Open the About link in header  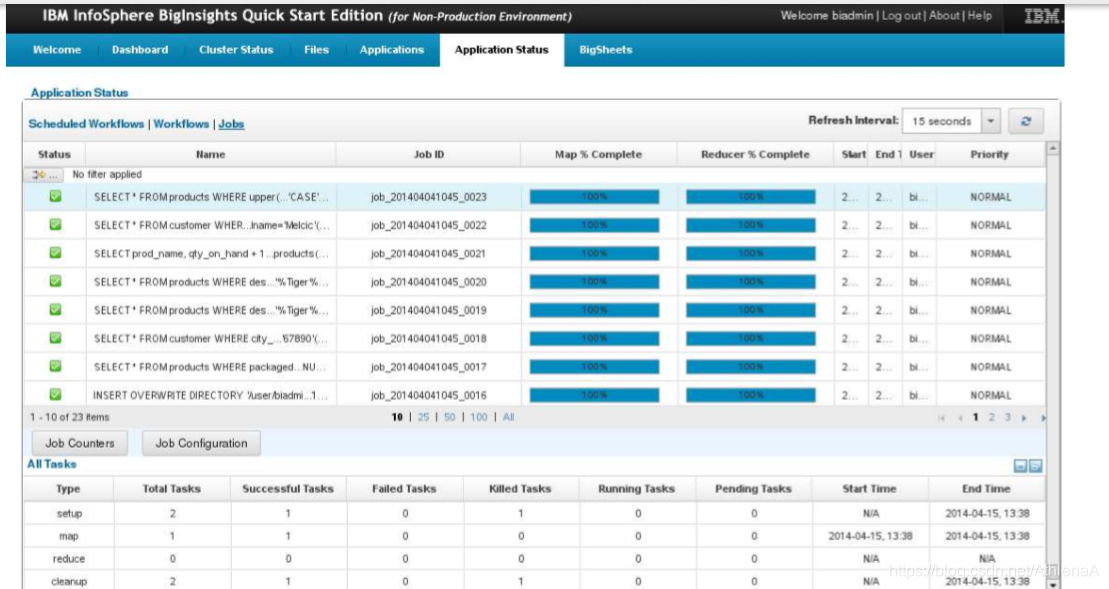[x=944, y=16]
